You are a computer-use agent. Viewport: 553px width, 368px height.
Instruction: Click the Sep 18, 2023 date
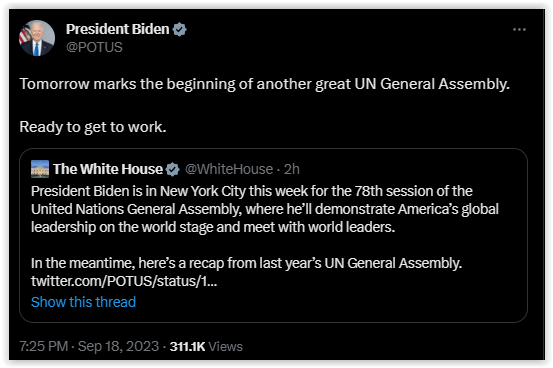pos(118,346)
